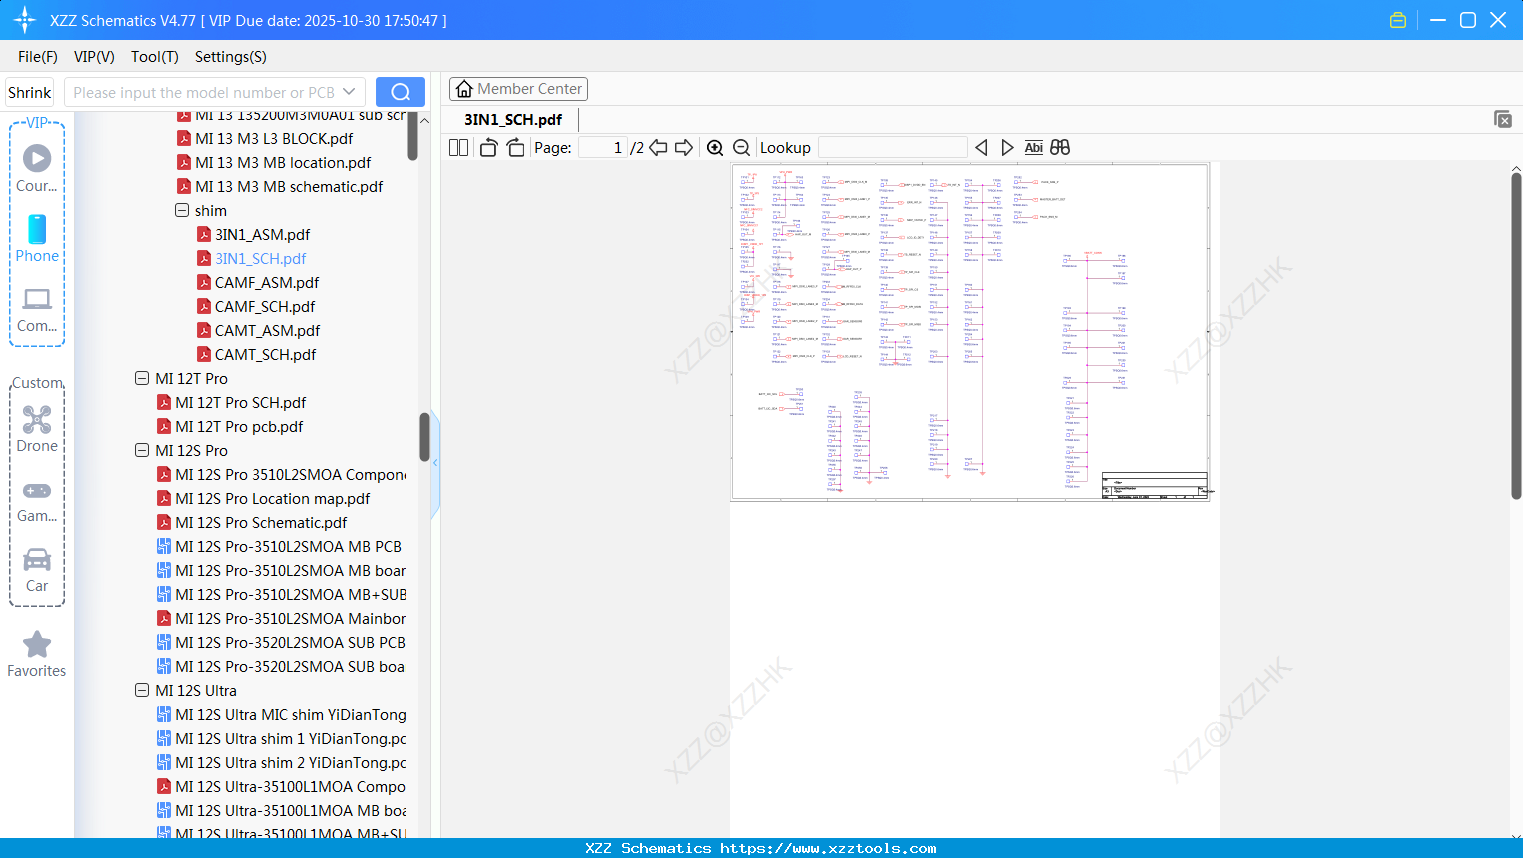Open MI 13 M3 L3 BLOCK.pdf

[x=274, y=139]
